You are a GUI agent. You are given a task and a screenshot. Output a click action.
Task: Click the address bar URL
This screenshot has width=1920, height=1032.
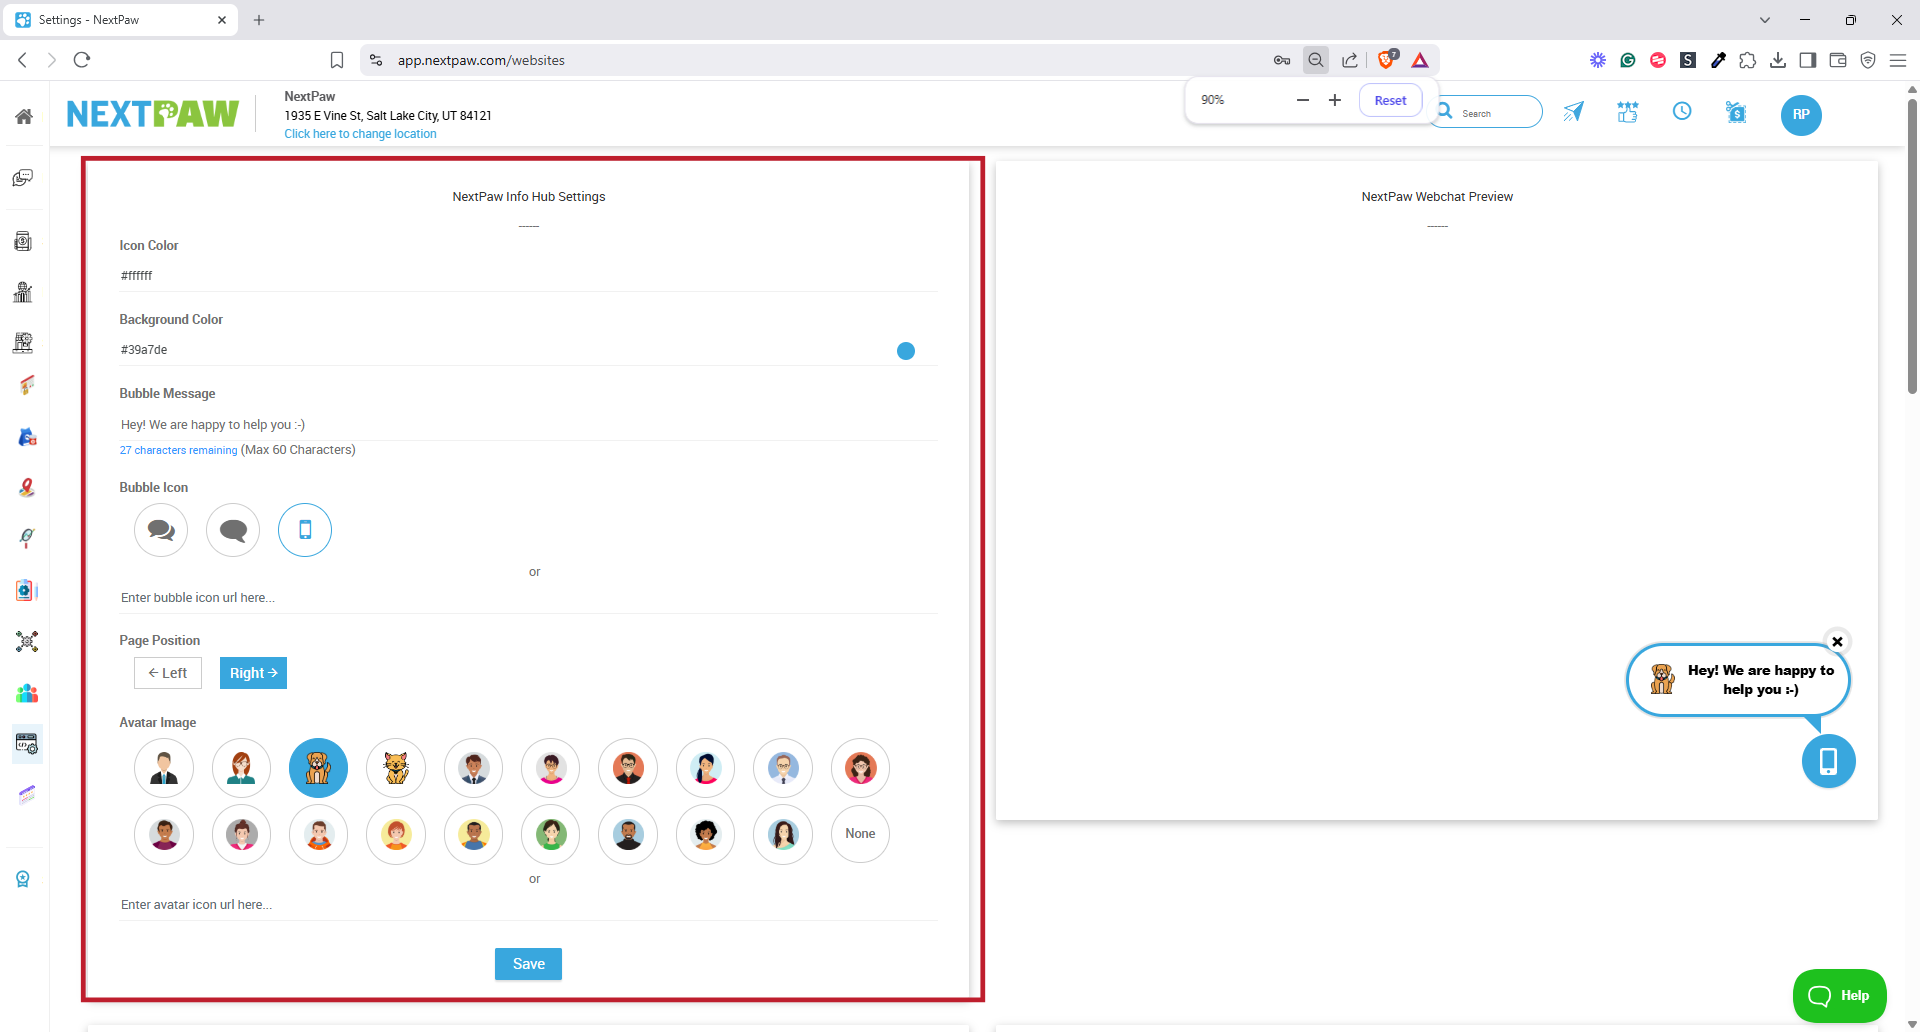pos(481,60)
